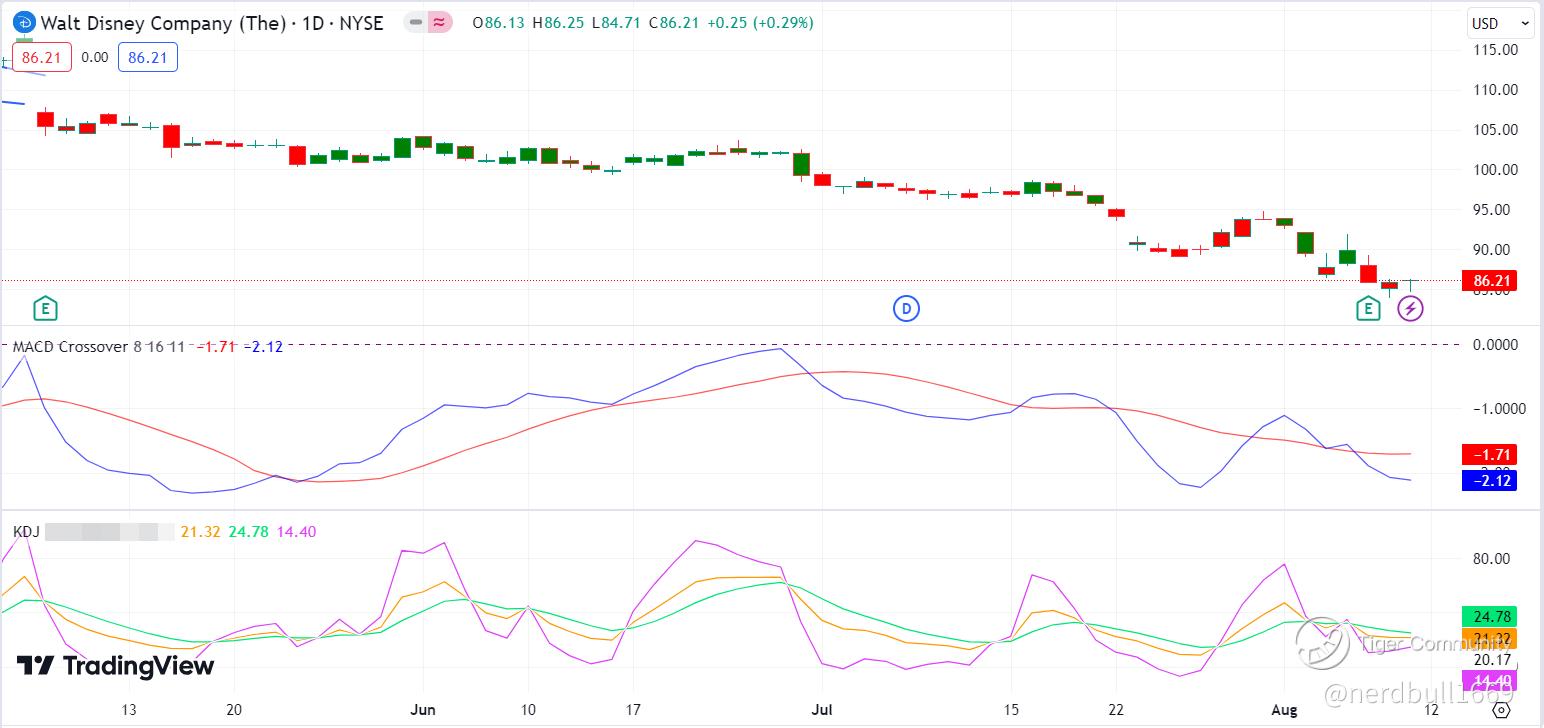Open the USD currency dropdown
Image resolution: width=1544 pixels, height=728 pixels.
tap(1500, 23)
